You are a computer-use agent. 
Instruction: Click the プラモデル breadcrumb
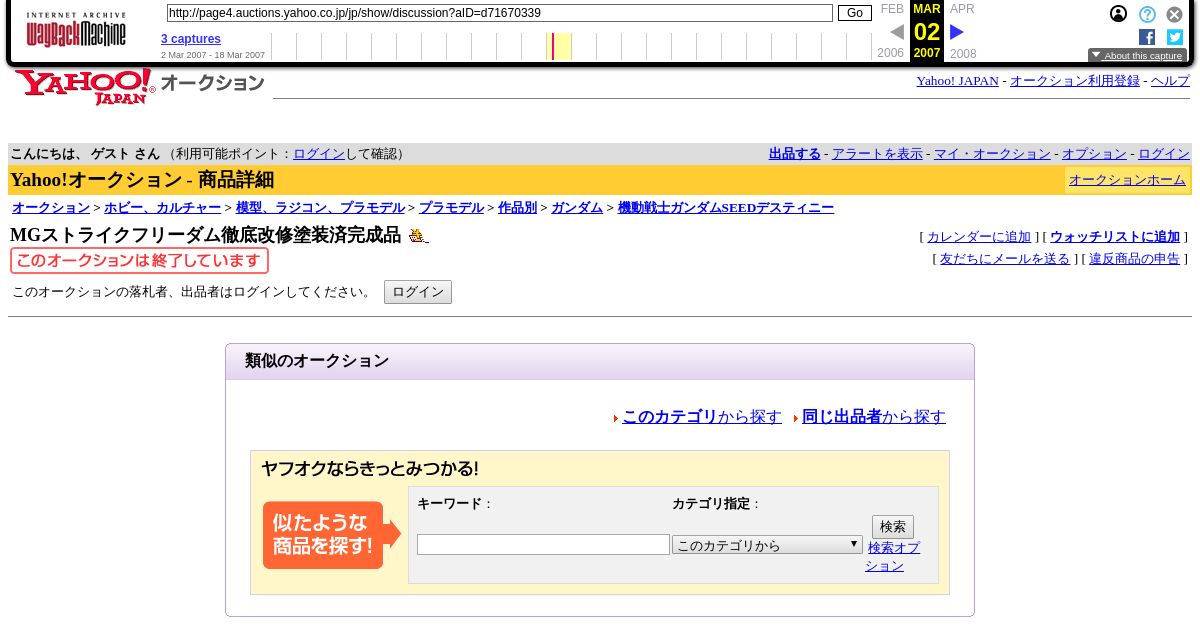tap(451, 208)
